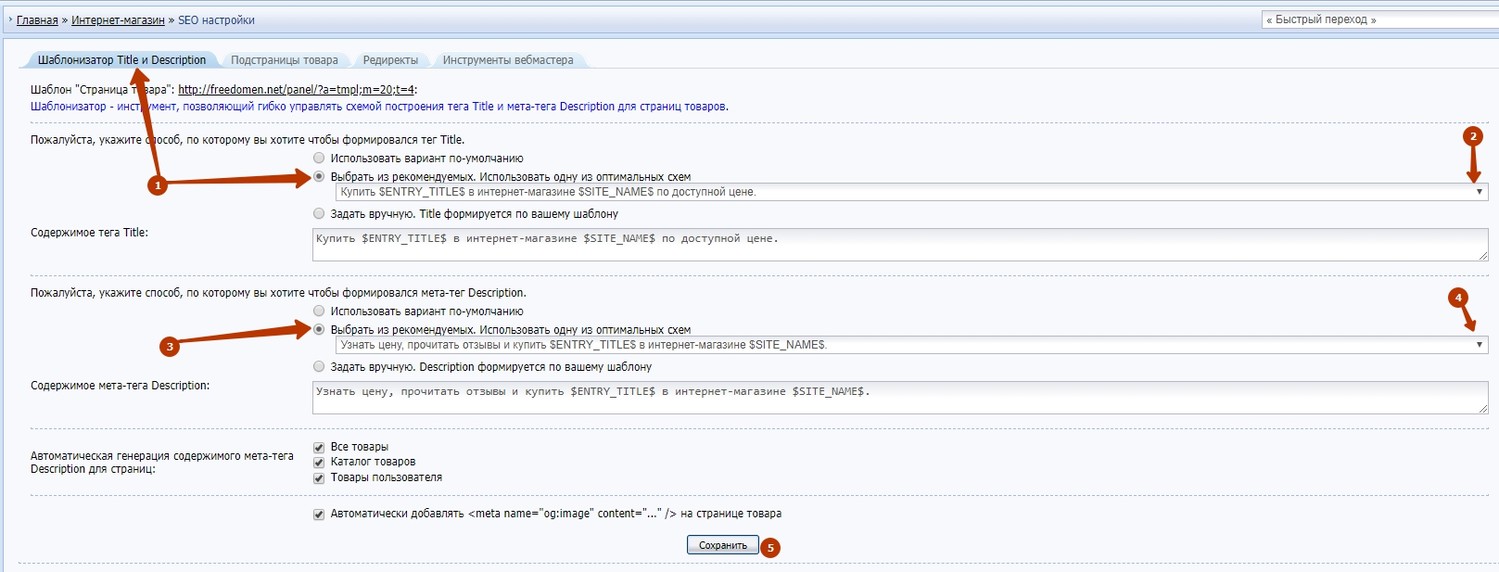Choose recommended scheme radio for Title
1499x572 pixels.
(319, 176)
